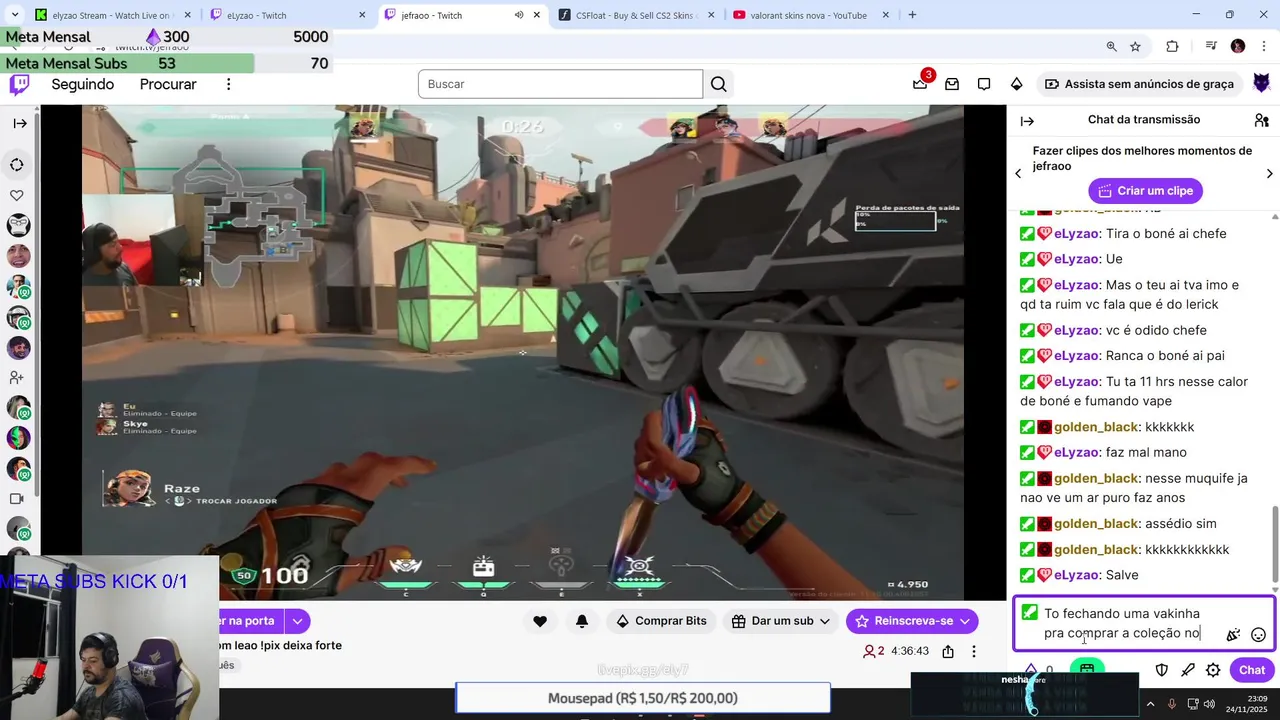The image size is (1280, 720).
Task: Click the Meta Mensal Subs progress bar
Action: [165, 63]
